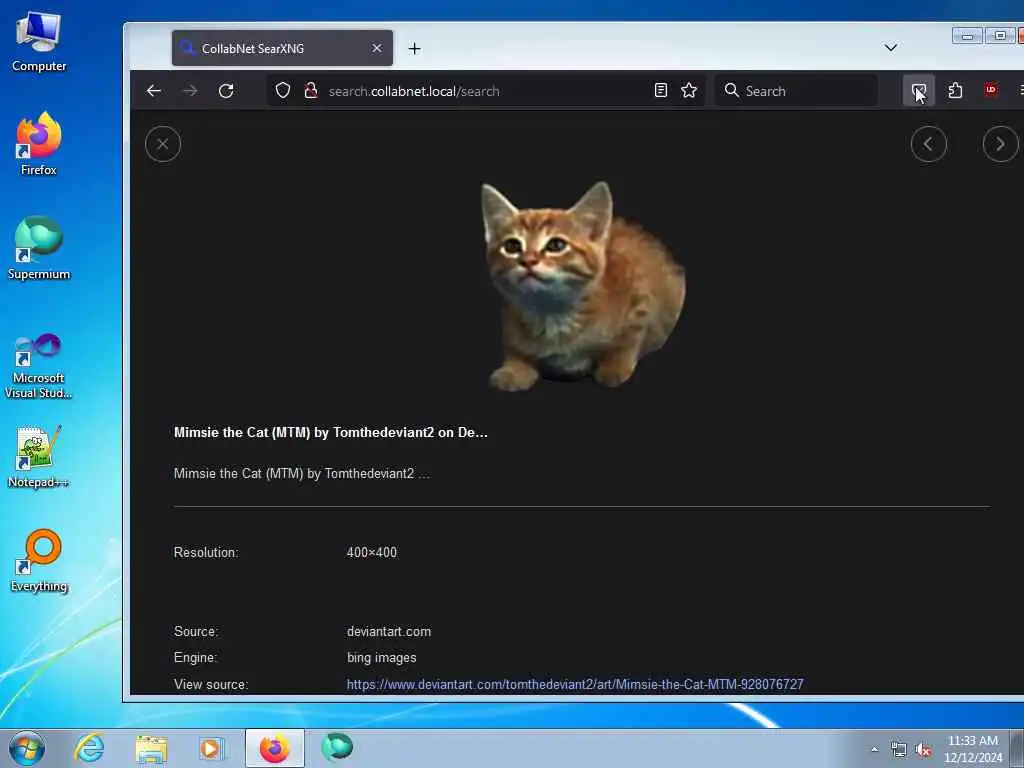Click the insecure connection padlock icon
Viewport: 1024px width, 768px height.
tap(311, 90)
